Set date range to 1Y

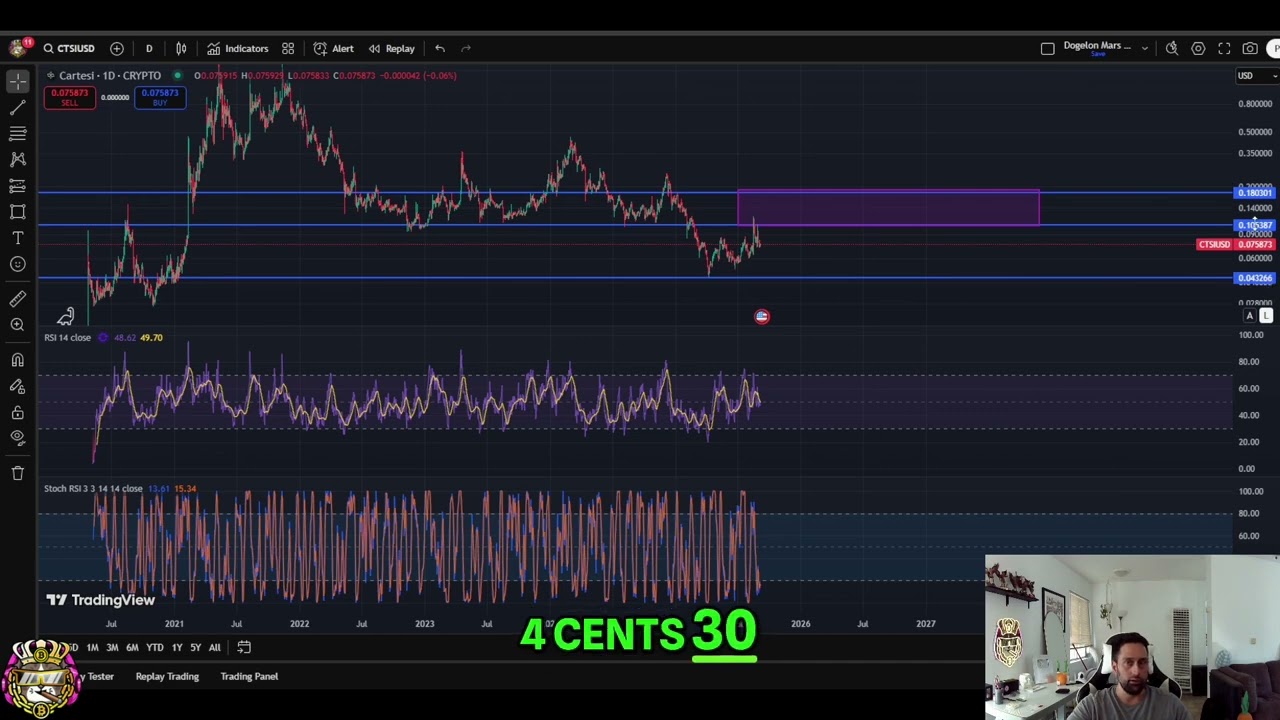pos(177,647)
